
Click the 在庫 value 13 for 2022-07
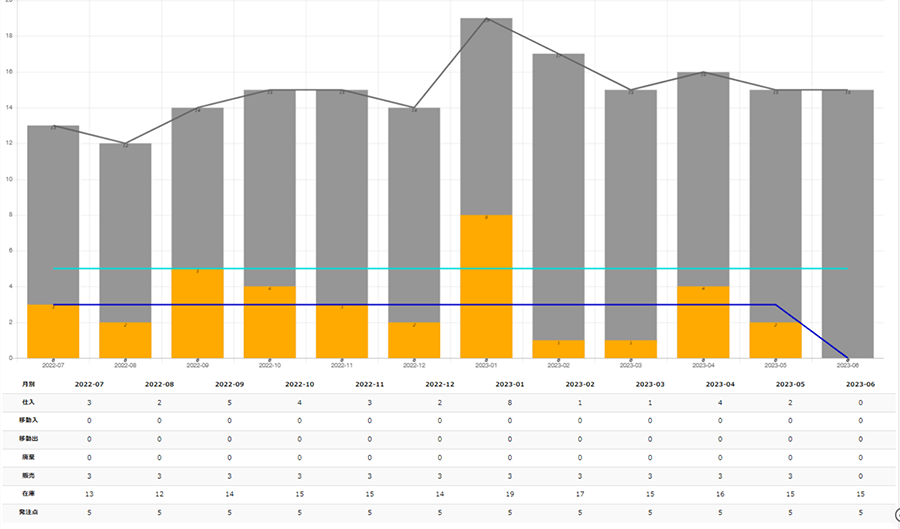tap(89, 494)
